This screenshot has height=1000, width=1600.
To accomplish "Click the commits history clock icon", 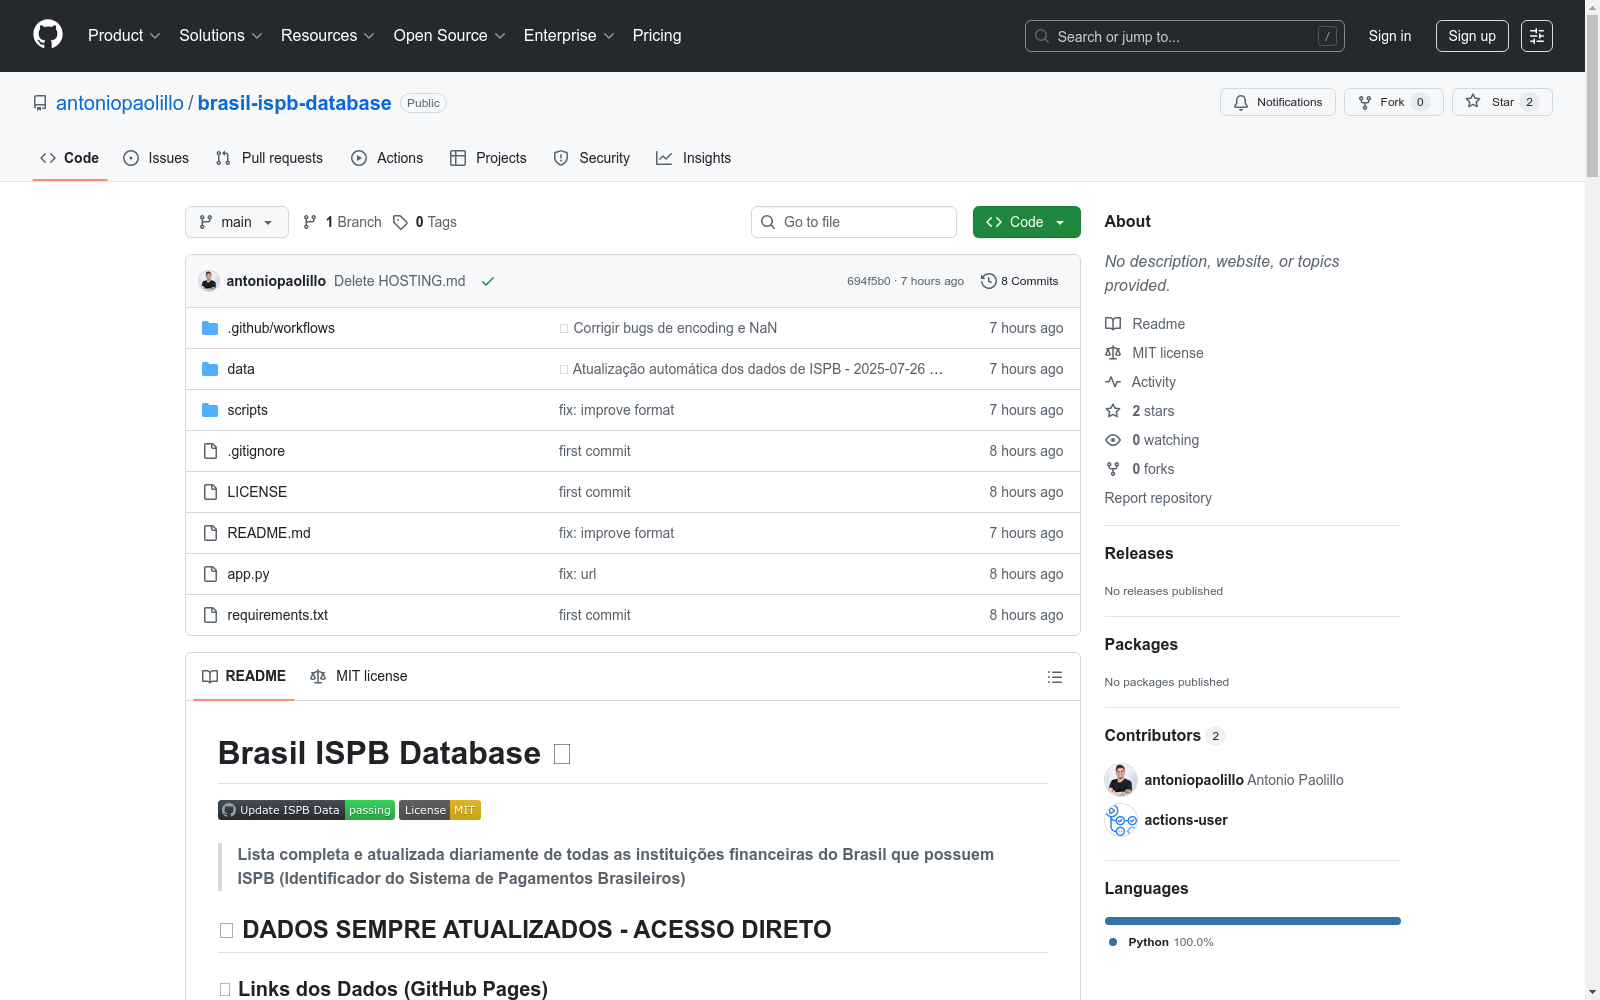I will (x=989, y=281).
